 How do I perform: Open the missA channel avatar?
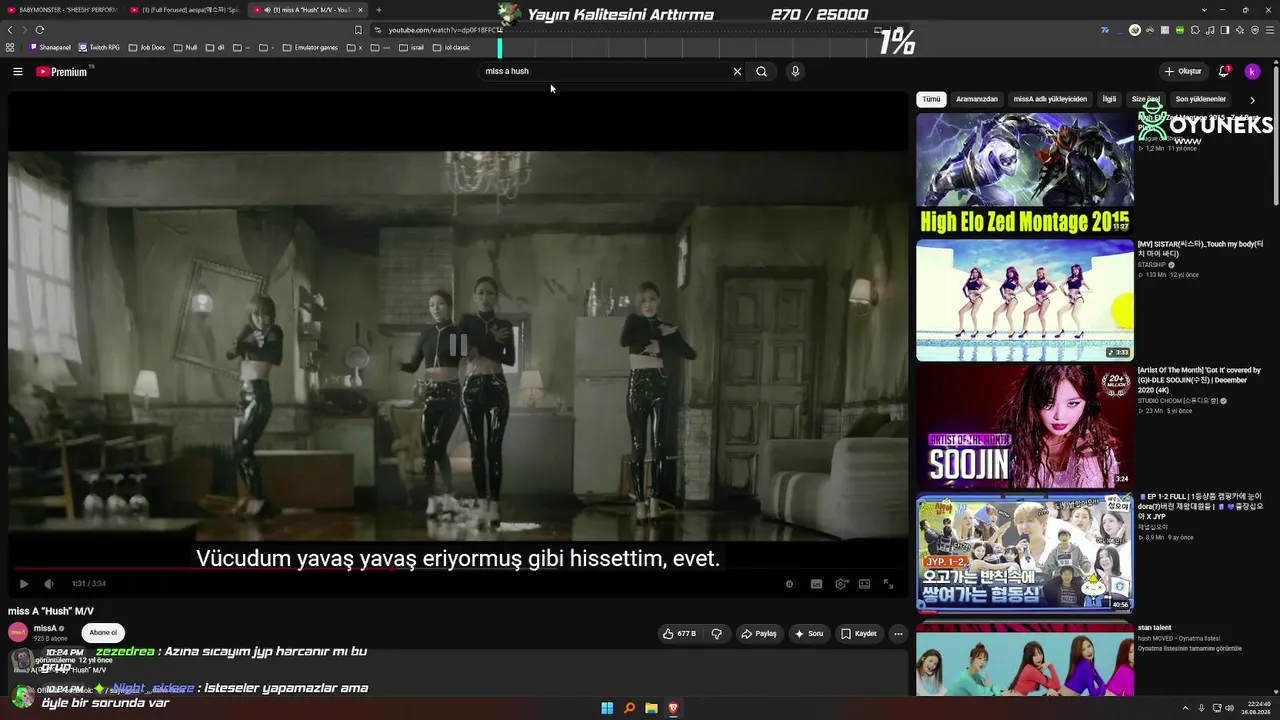tap(18, 632)
